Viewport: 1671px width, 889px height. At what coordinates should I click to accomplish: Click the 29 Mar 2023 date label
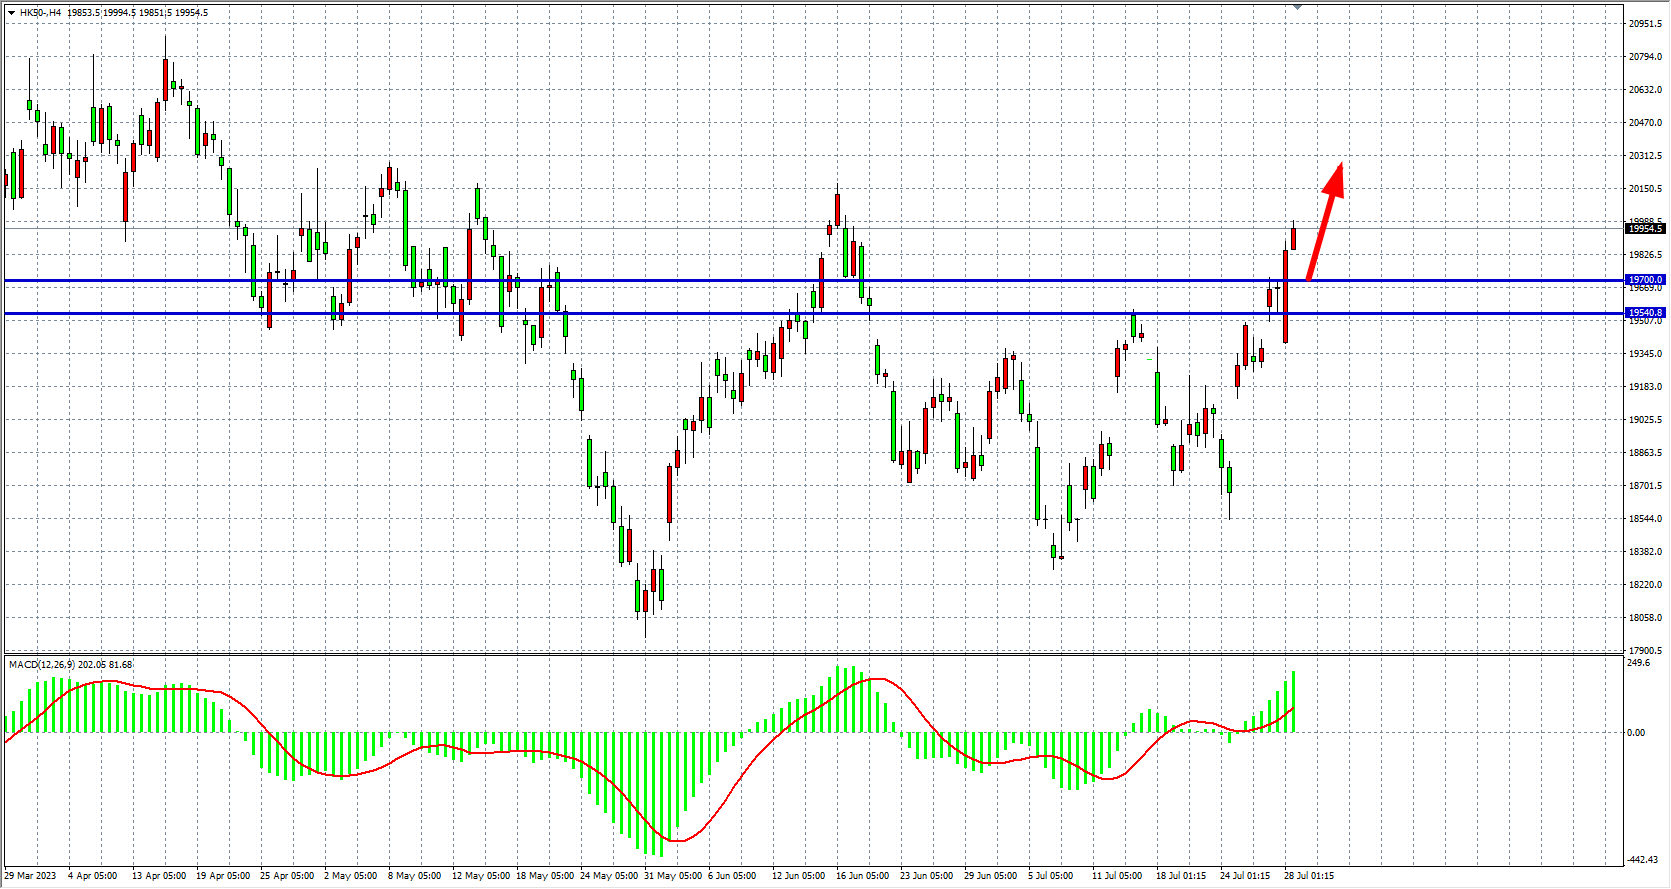[30, 876]
